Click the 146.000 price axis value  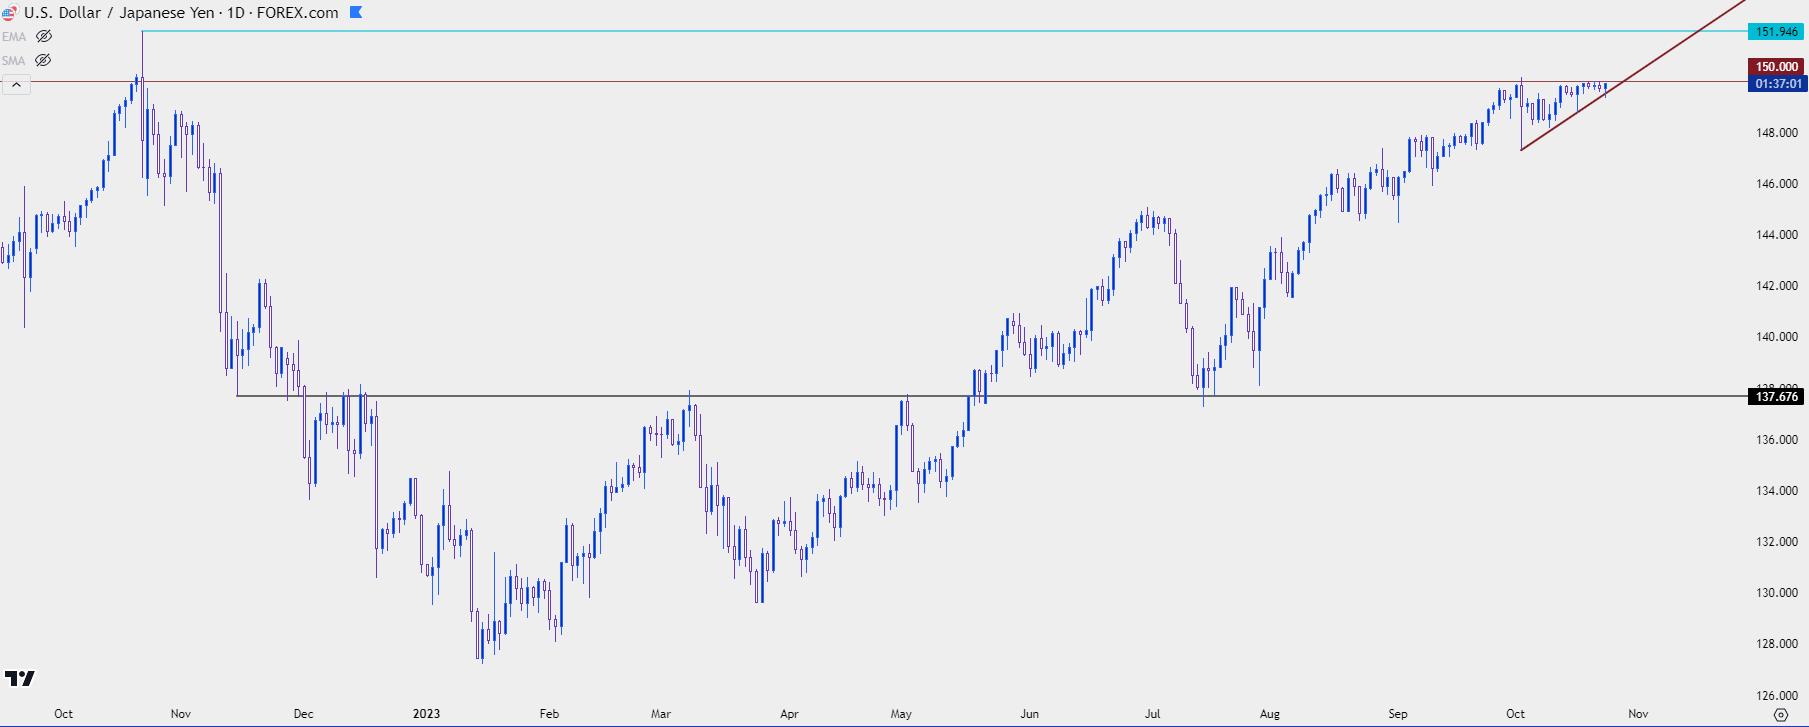[x=1777, y=184]
